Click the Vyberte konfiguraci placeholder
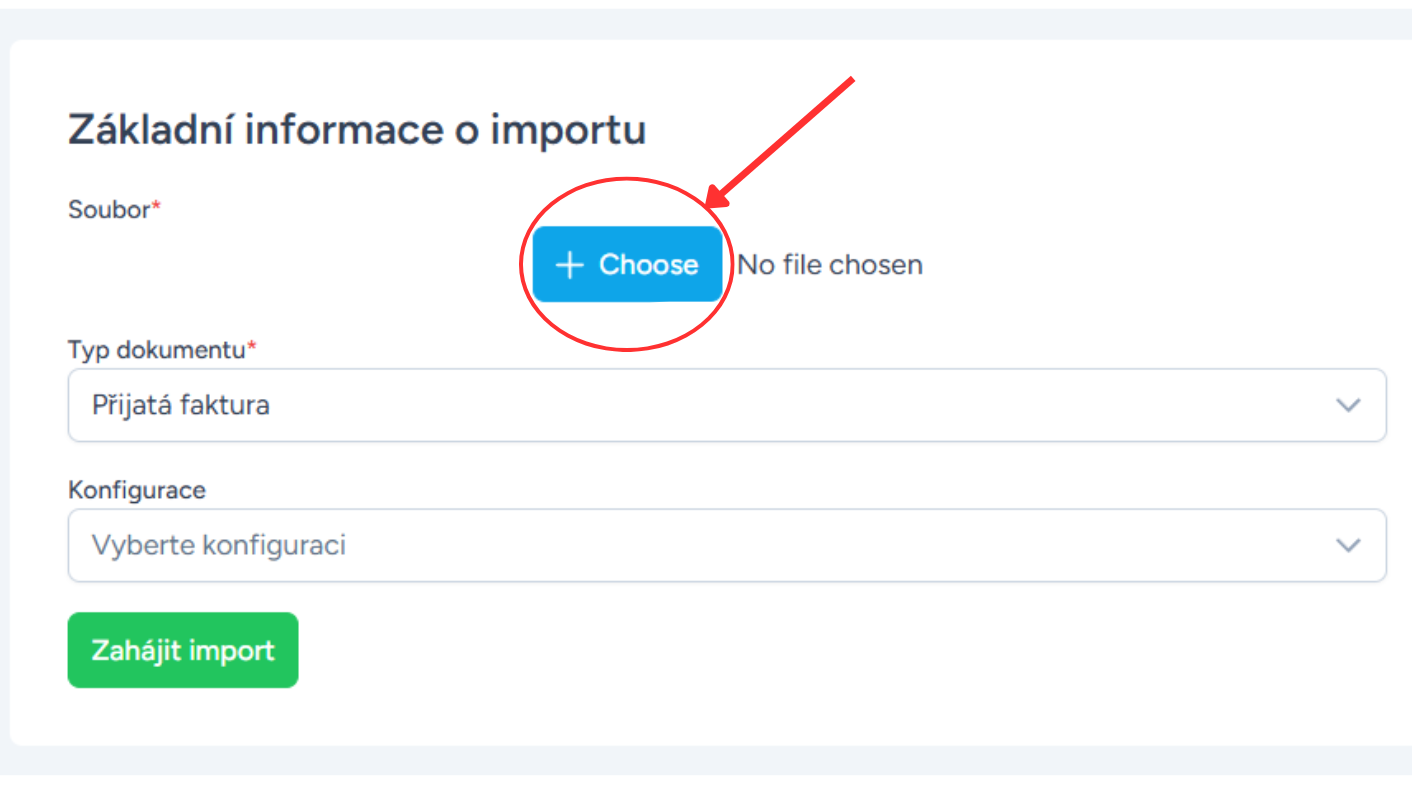This screenshot has height=786, width=1412. [x=219, y=546]
